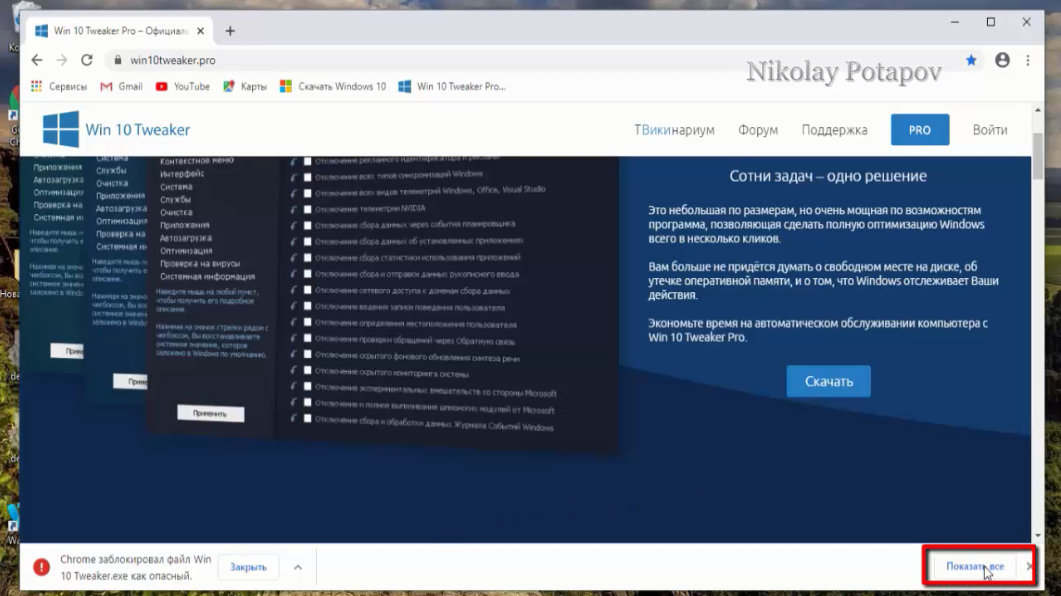Viewport: 1061px width, 596px height.
Task: Open the Сервисы apps bookmark
Action: [59, 87]
